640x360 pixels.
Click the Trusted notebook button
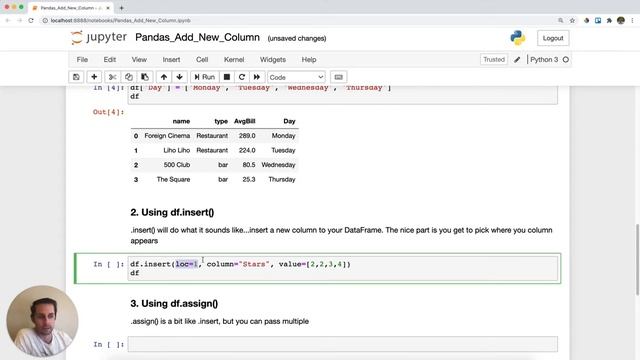click(x=494, y=60)
